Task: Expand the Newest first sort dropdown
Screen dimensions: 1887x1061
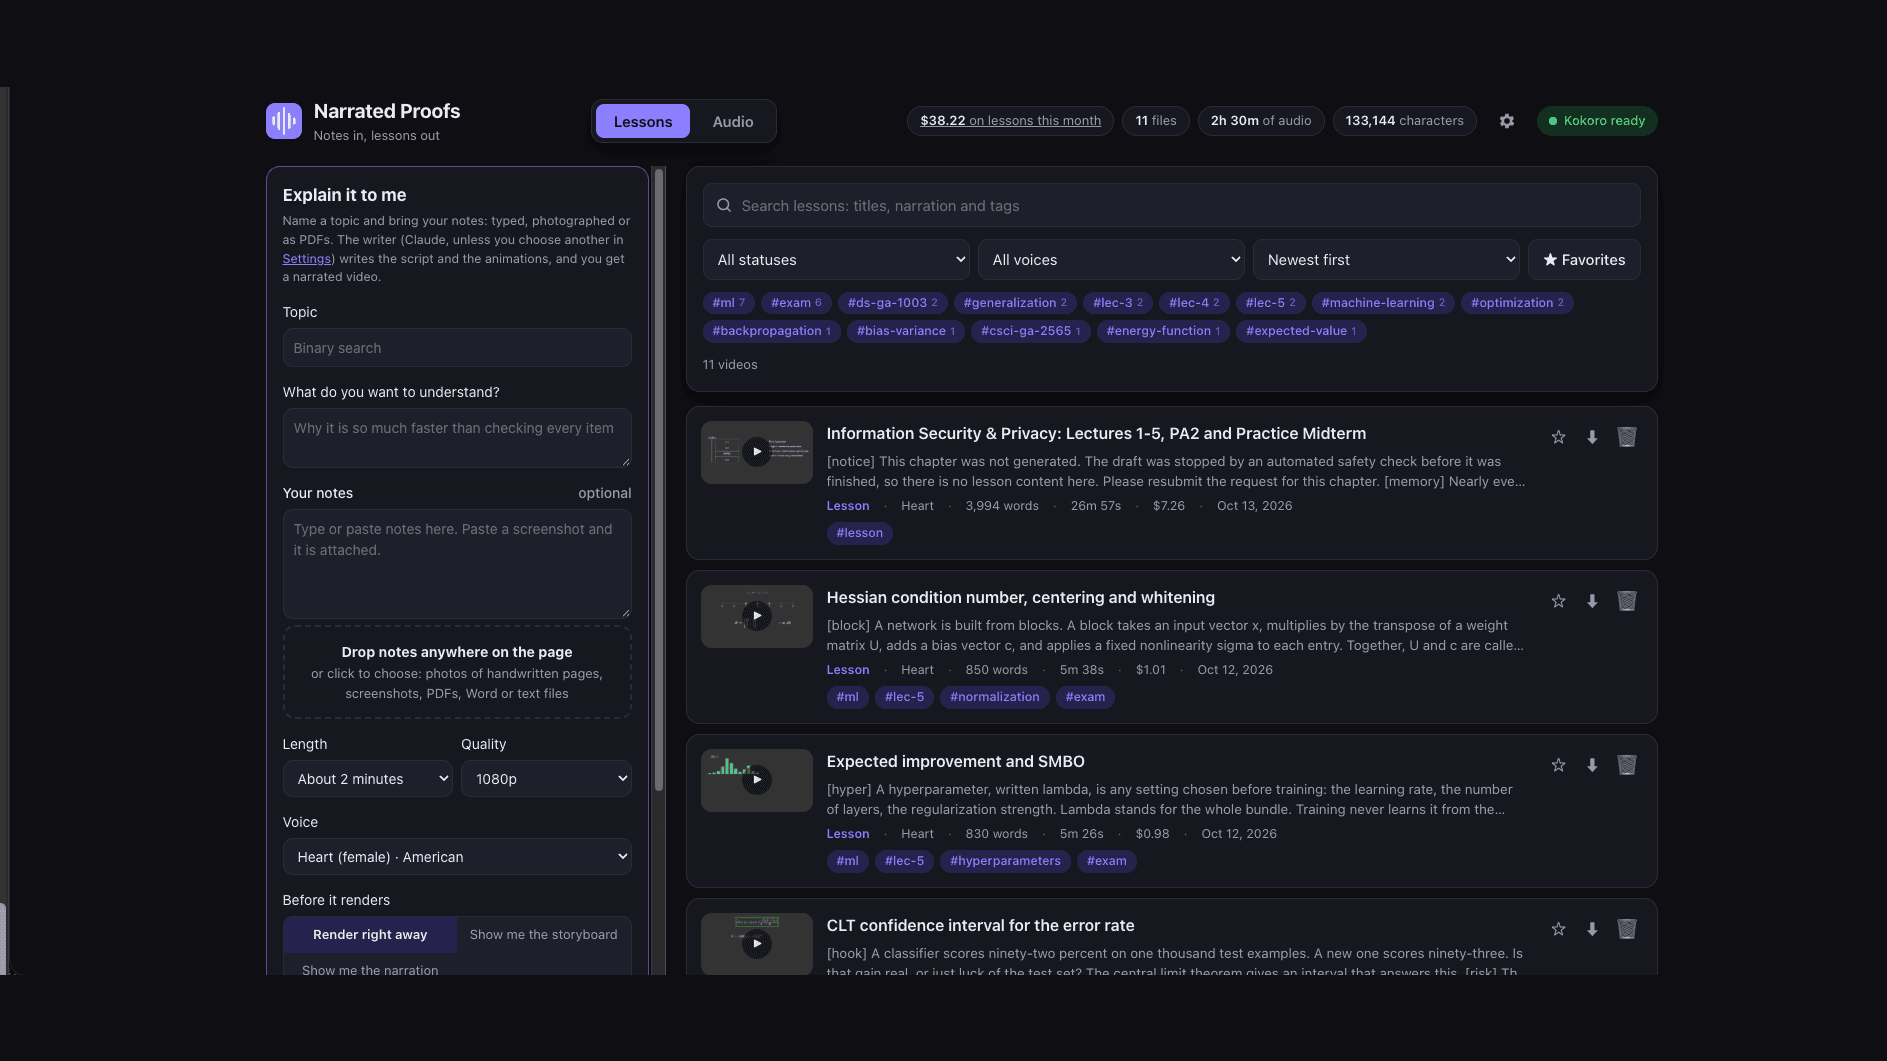Action: point(1386,260)
